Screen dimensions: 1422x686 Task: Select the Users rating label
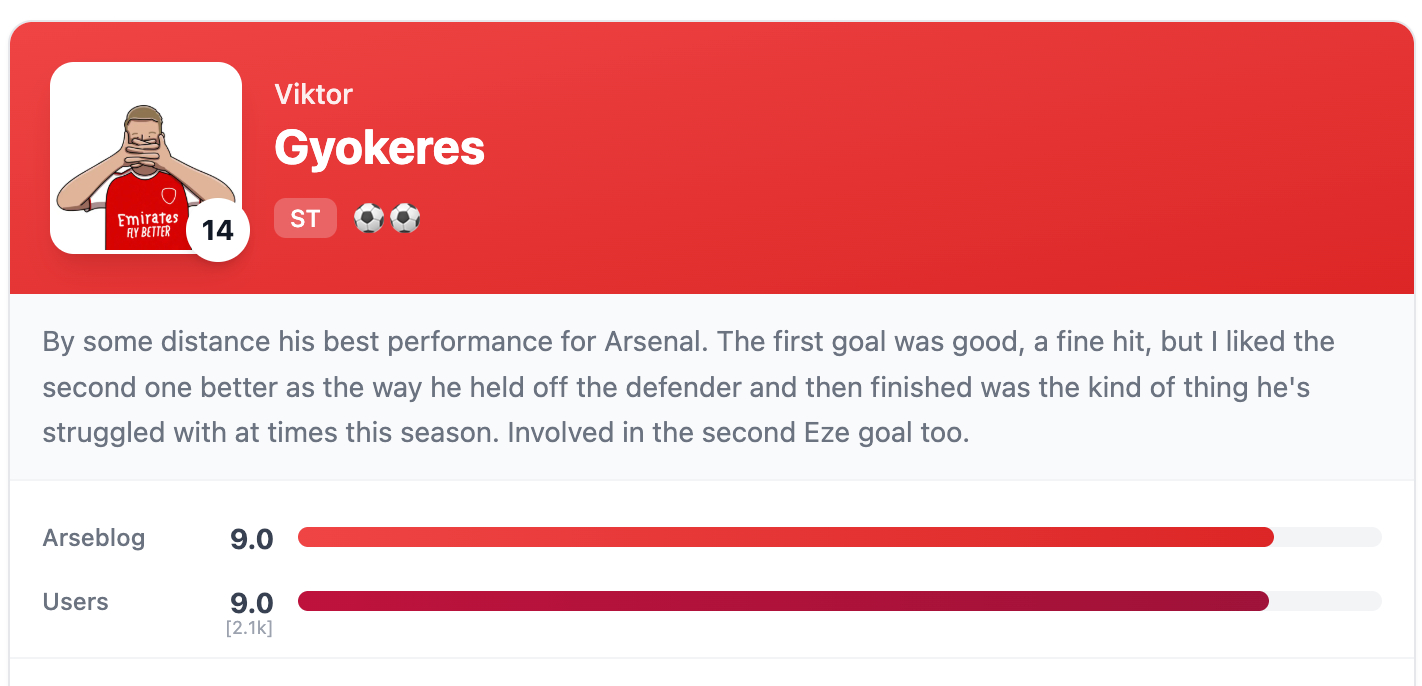pyautogui.click(x=76, y=602)
